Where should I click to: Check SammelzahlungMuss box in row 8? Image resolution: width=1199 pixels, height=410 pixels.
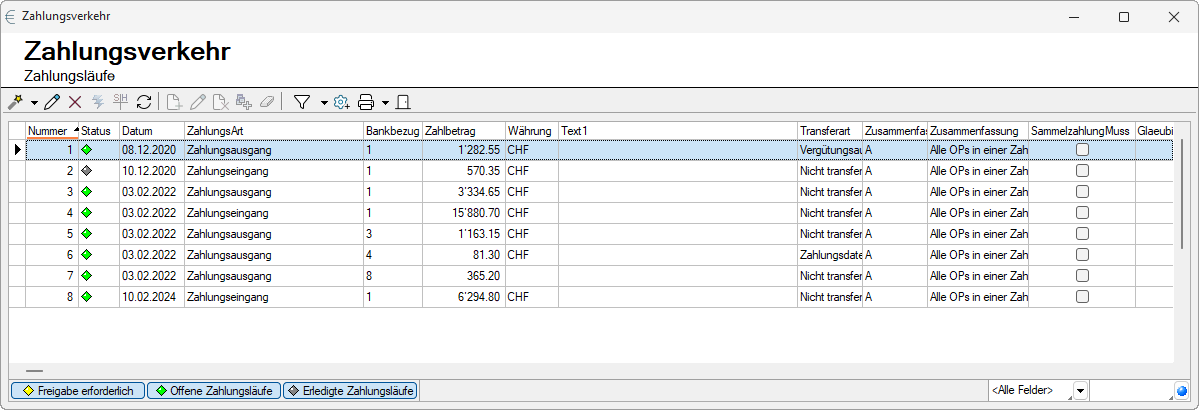pos(1082,297)
